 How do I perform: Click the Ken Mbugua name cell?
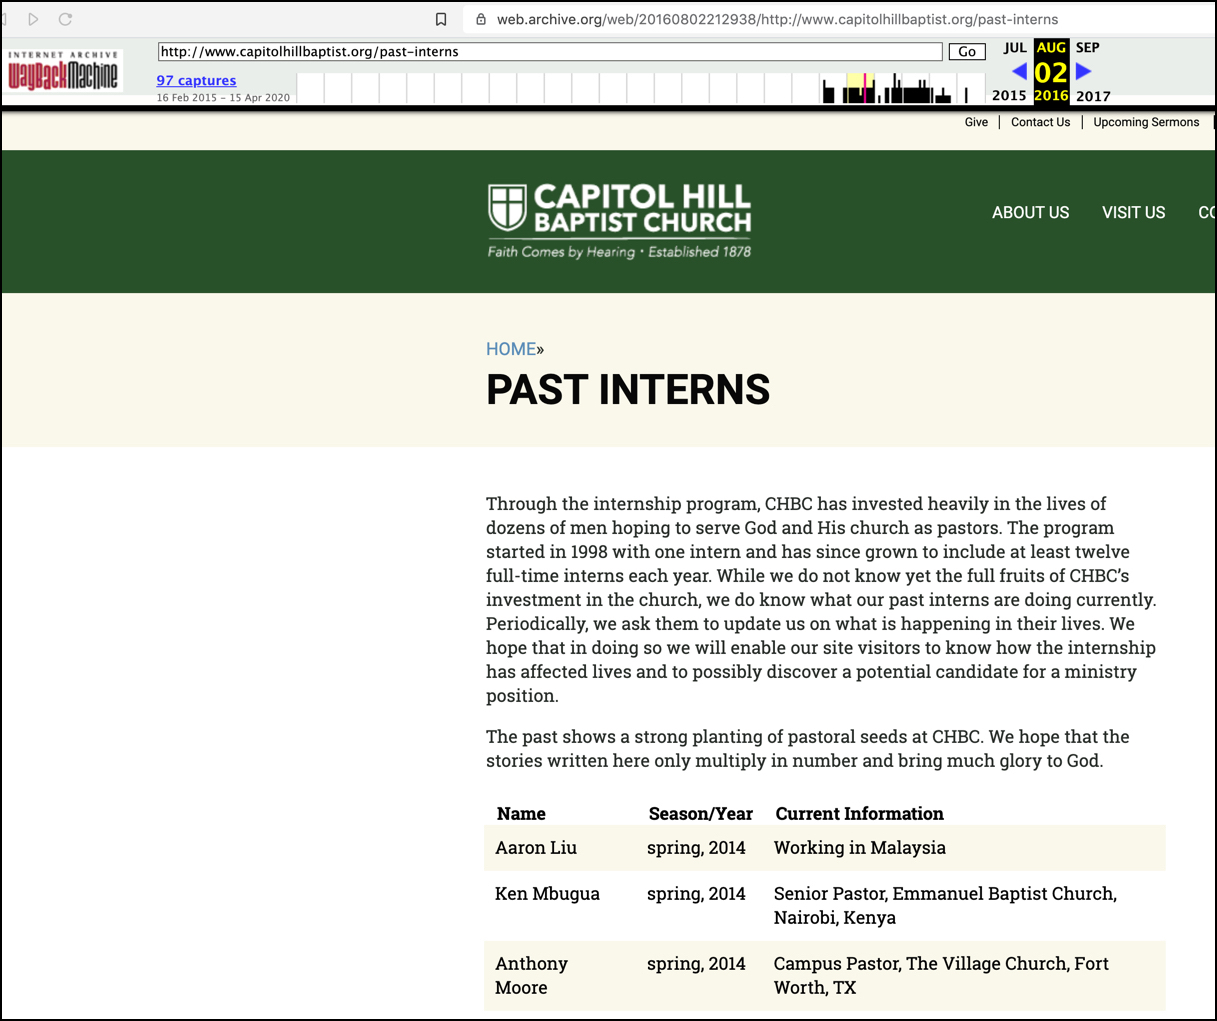[547, 893]
